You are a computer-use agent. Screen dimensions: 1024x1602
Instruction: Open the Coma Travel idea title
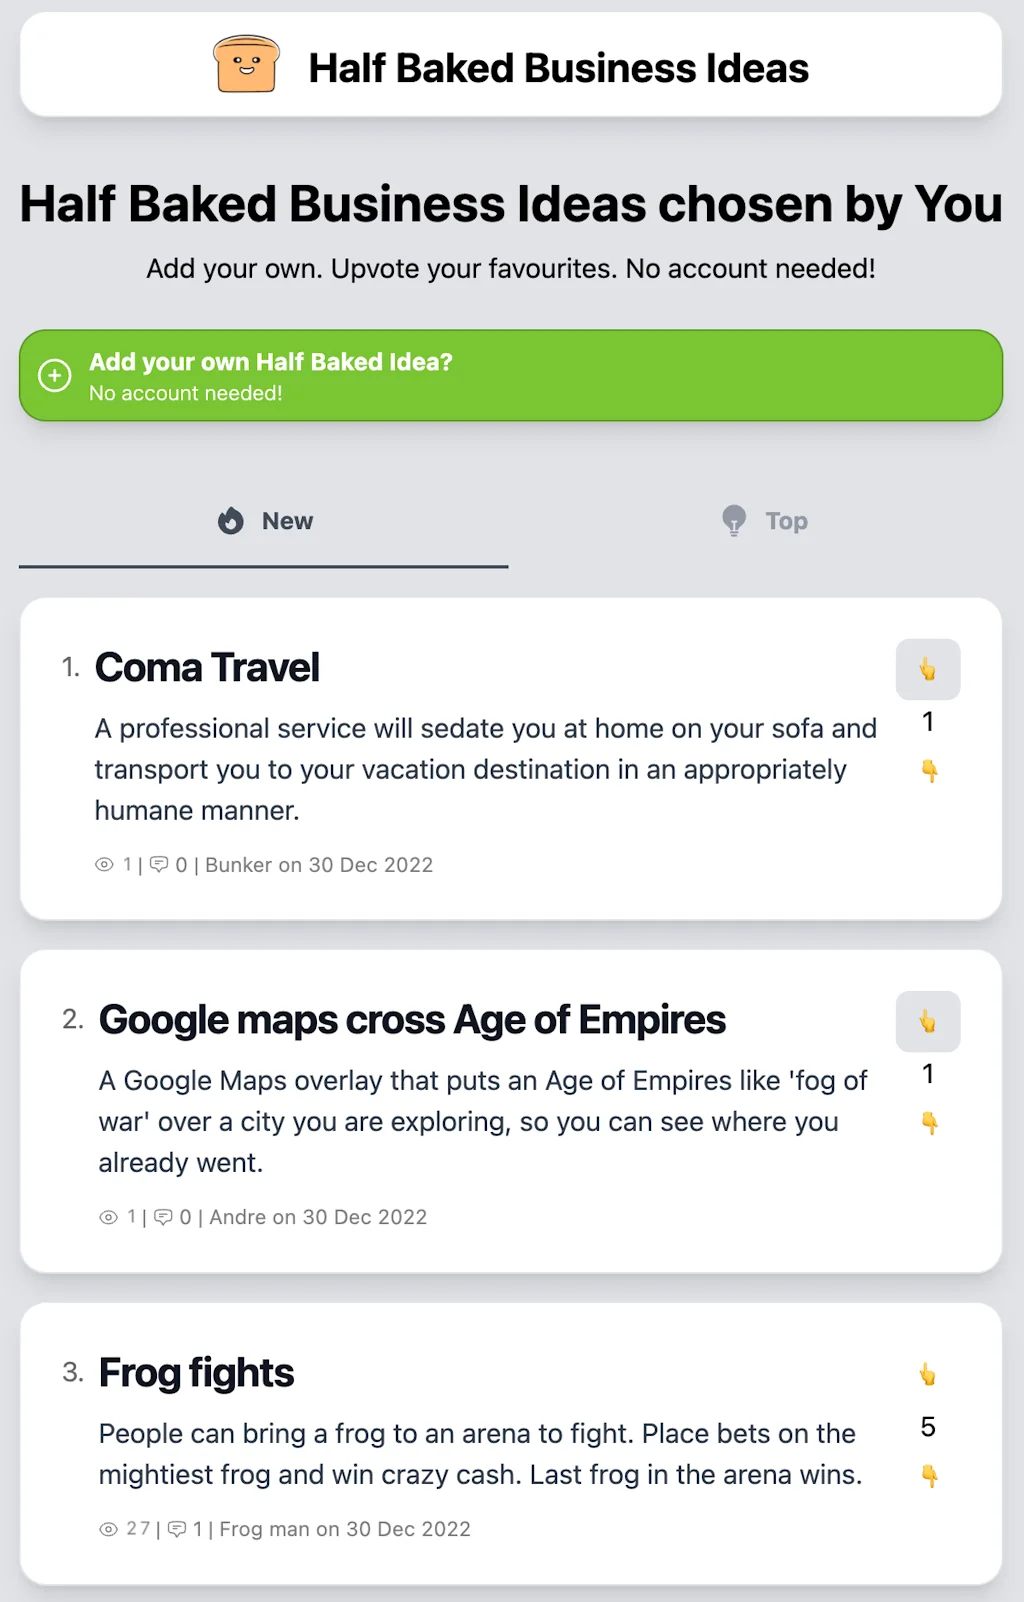pos(207,668)
